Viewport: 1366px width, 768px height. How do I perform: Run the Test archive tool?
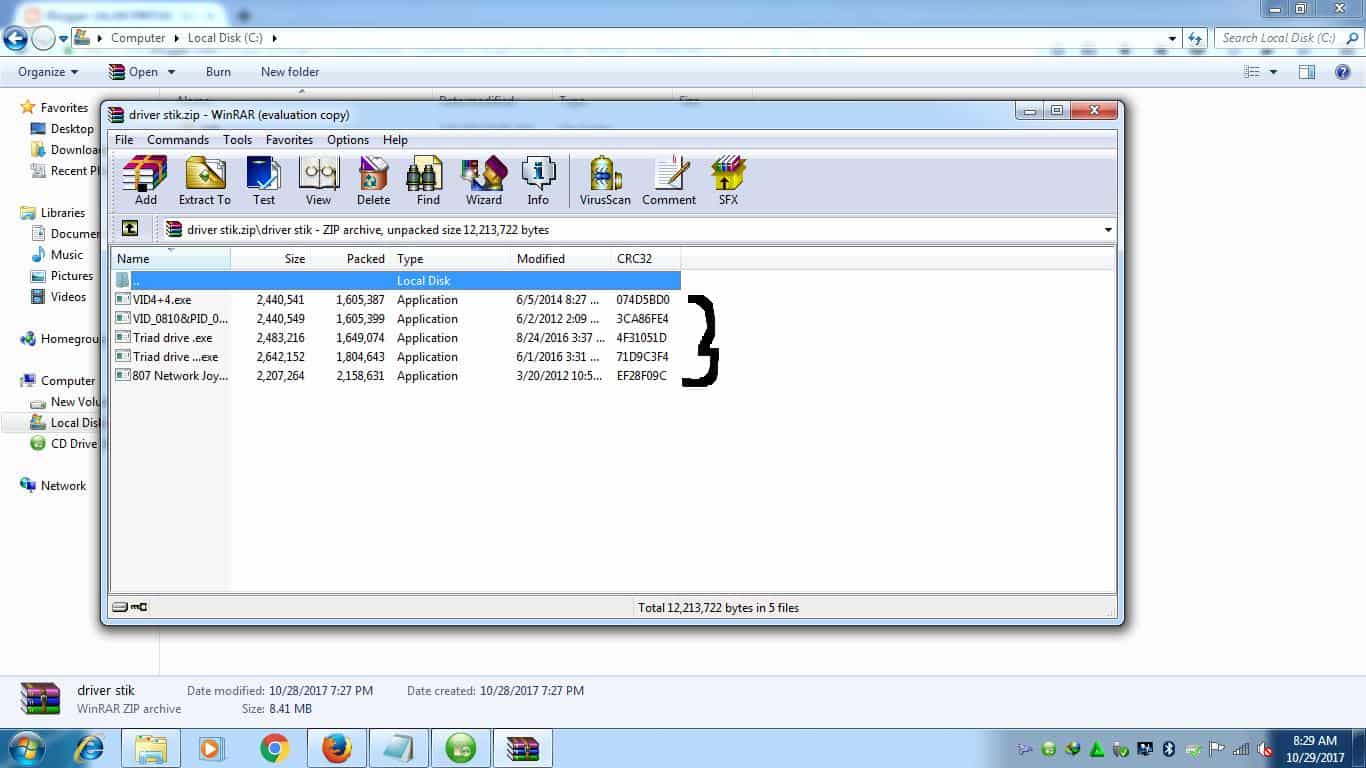(x=264, y=181)
